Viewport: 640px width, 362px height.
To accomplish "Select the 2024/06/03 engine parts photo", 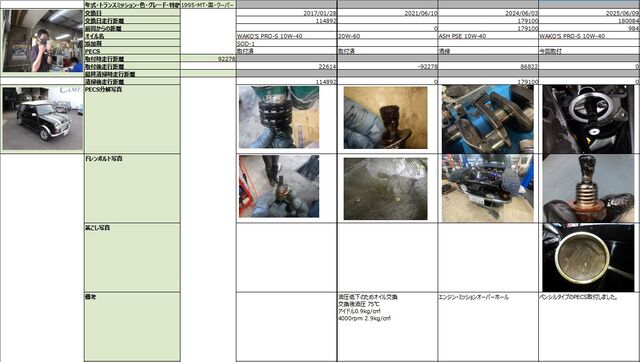I will tap(487, 119).
